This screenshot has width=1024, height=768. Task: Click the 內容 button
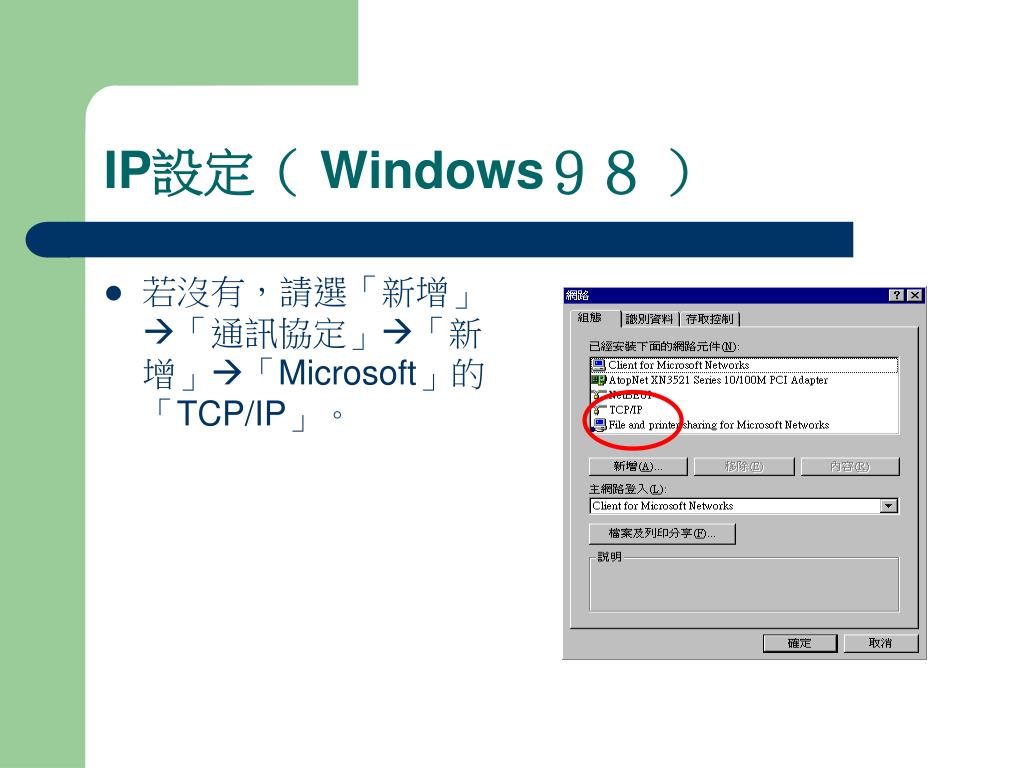(x=850, y=466)
